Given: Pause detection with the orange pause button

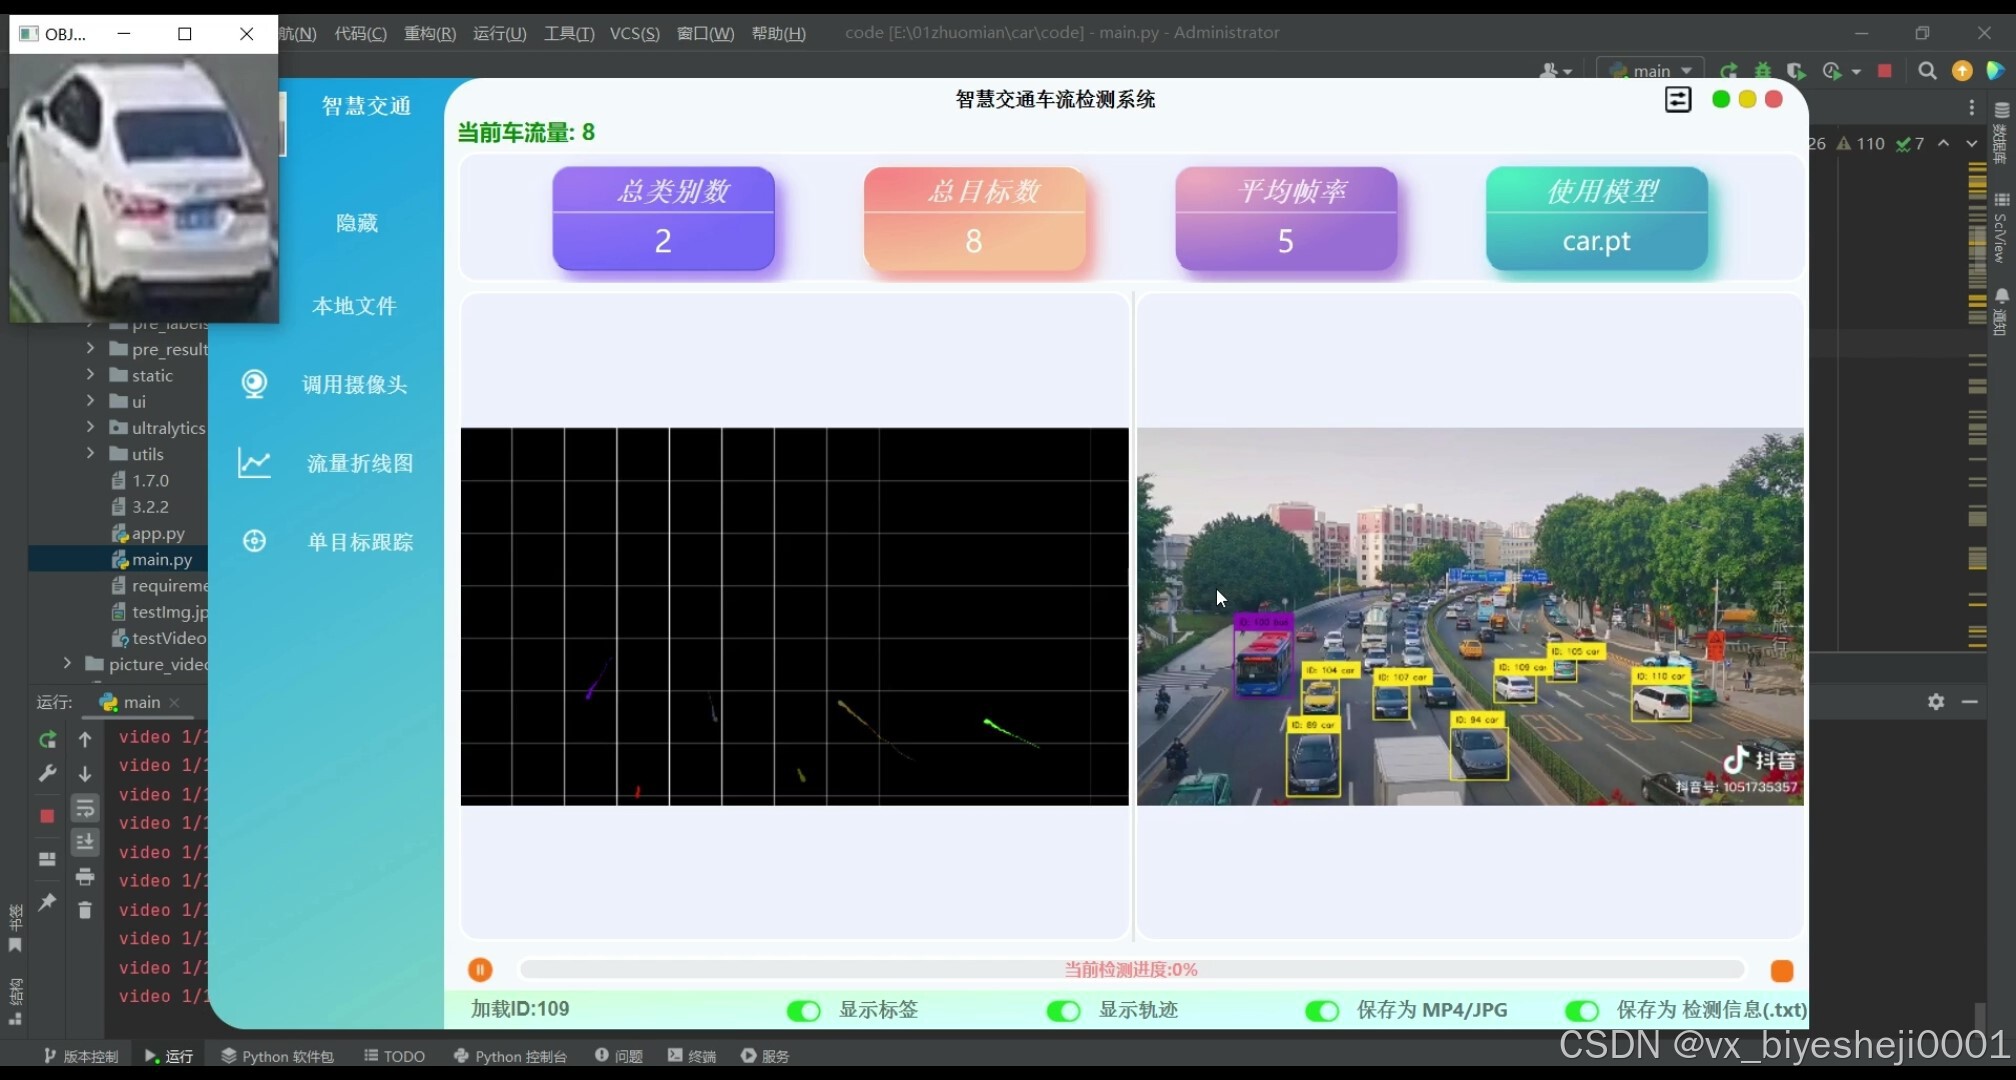Looking at the screenshot, I should point(480,970).
